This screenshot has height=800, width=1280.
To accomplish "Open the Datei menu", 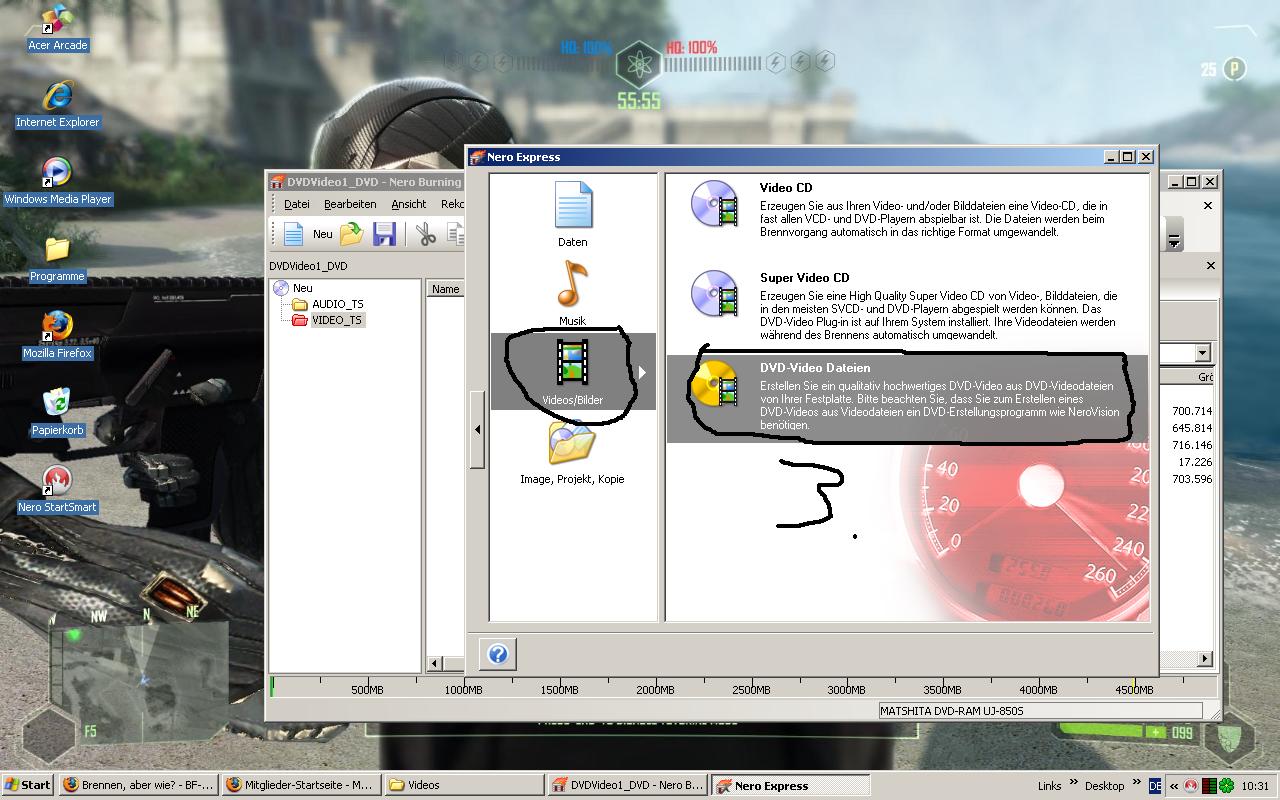I will click(297, 204).
